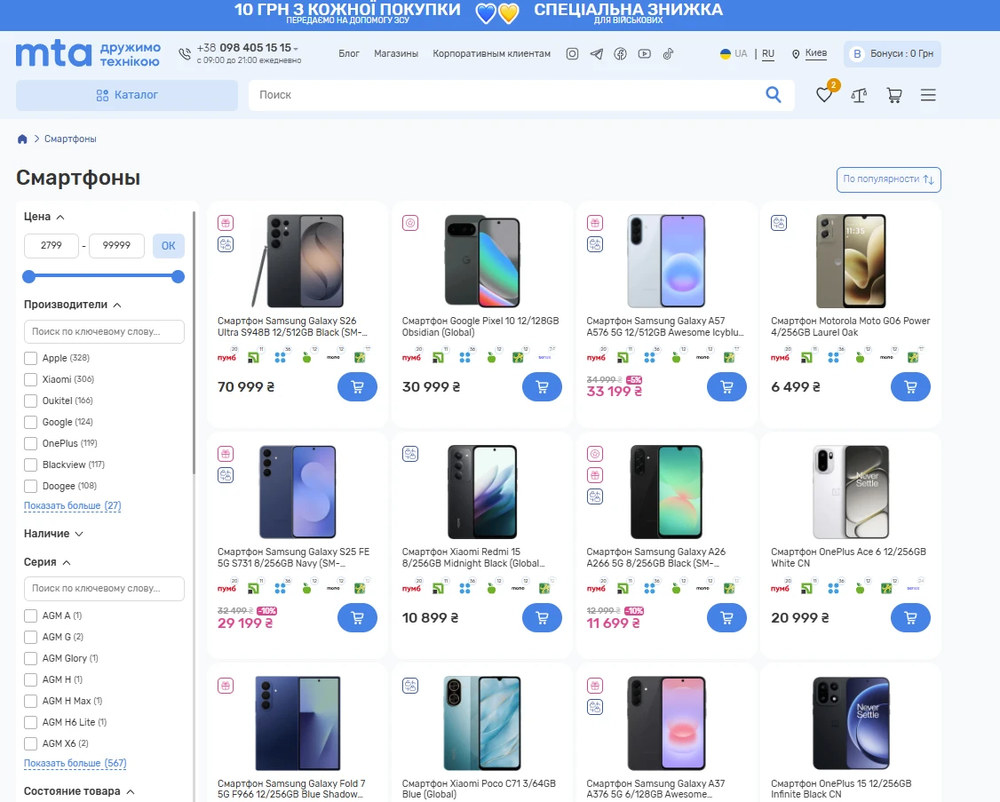Image resolution: width=1000 pixels, height=802 pixels.
Task: Click the minimum price slider handle
Action: (x=29, y=277)
